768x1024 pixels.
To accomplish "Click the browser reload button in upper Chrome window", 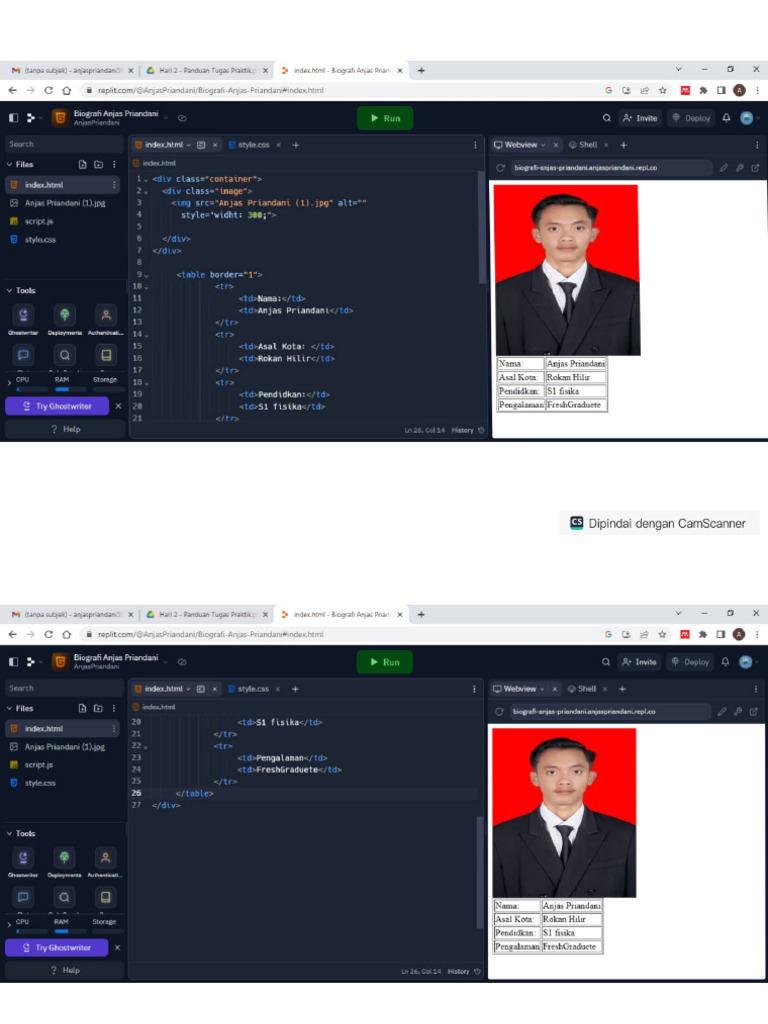I will point(48,90).
